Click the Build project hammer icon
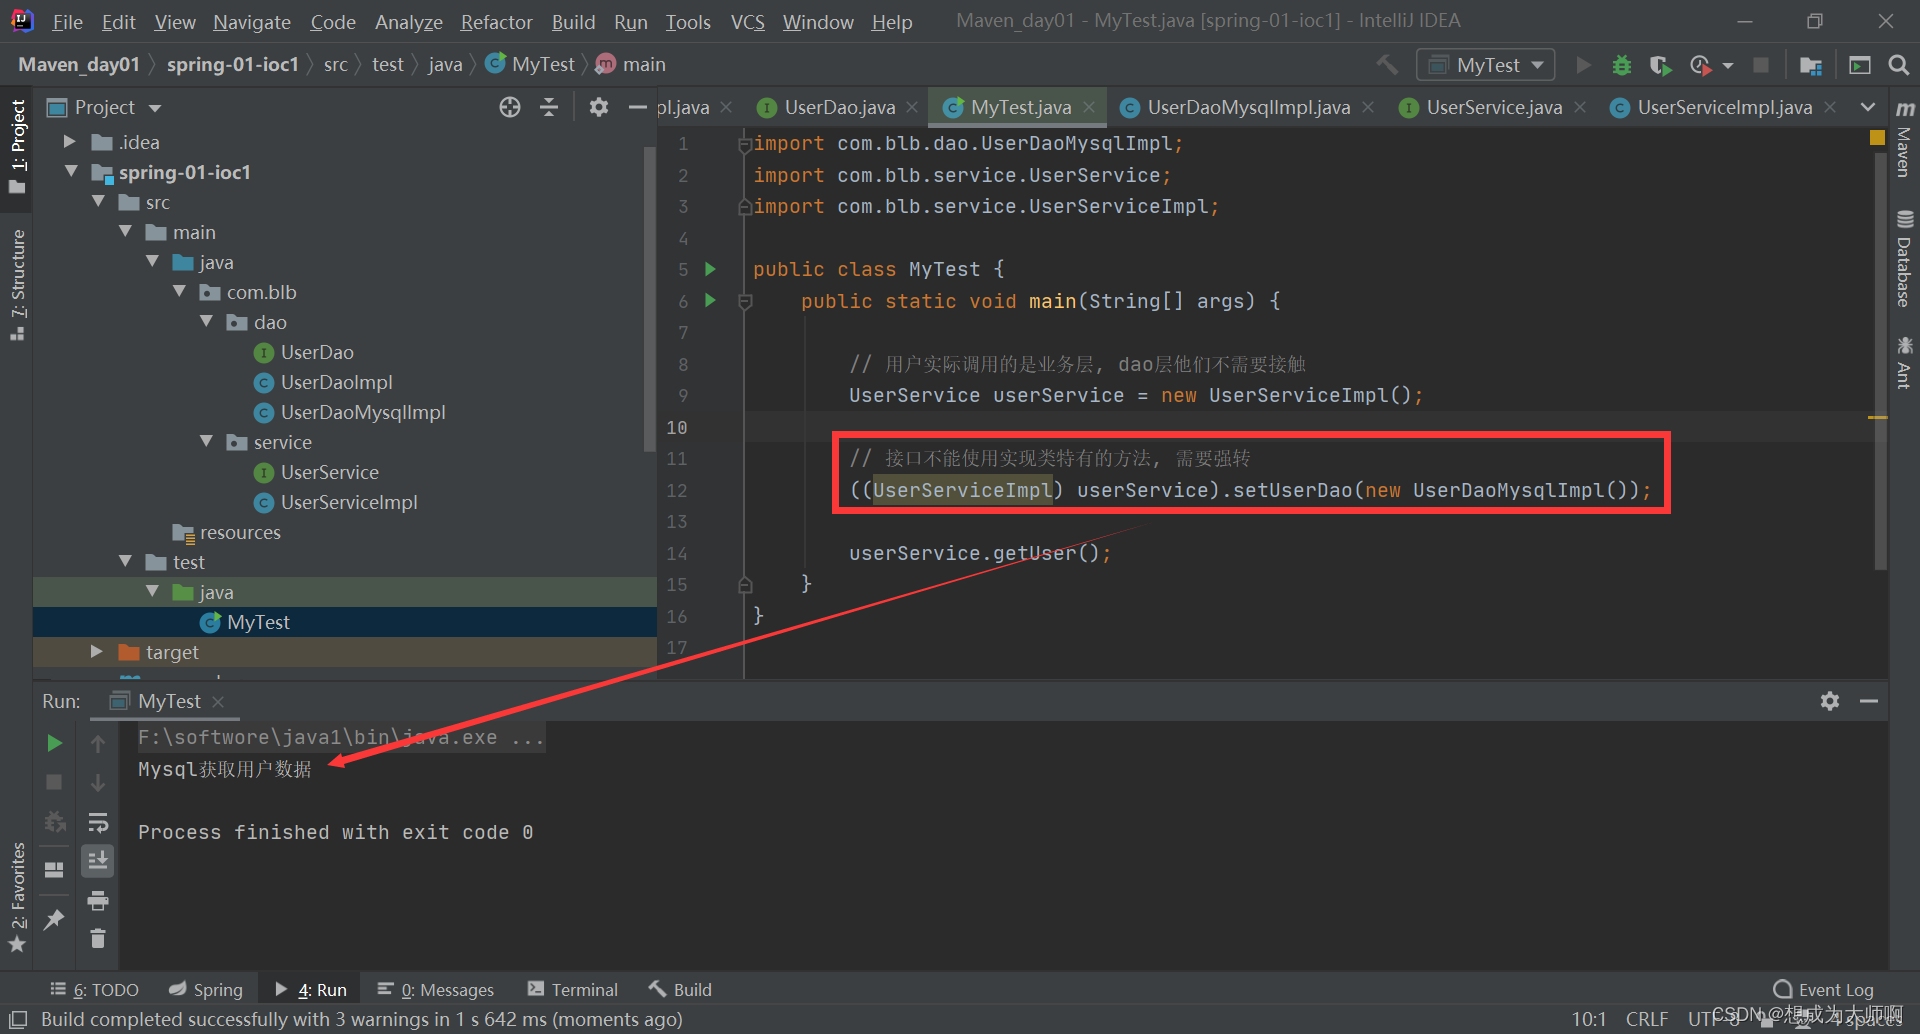 coord(1387,65)
